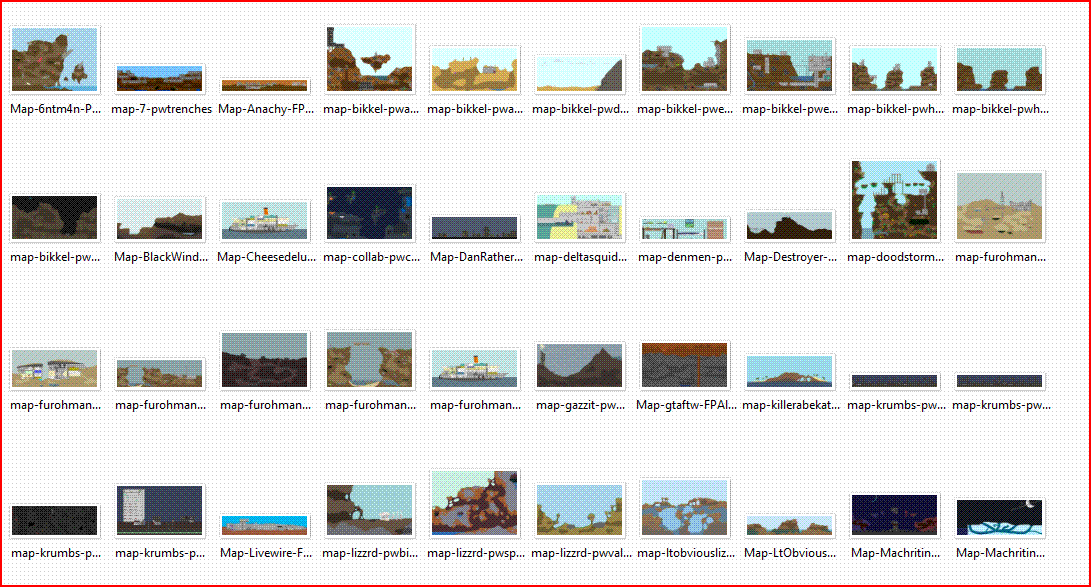Select the Map-Livewire-F thumbnail
Viewport: 1091px width, 587px height.
pos(264,525)
